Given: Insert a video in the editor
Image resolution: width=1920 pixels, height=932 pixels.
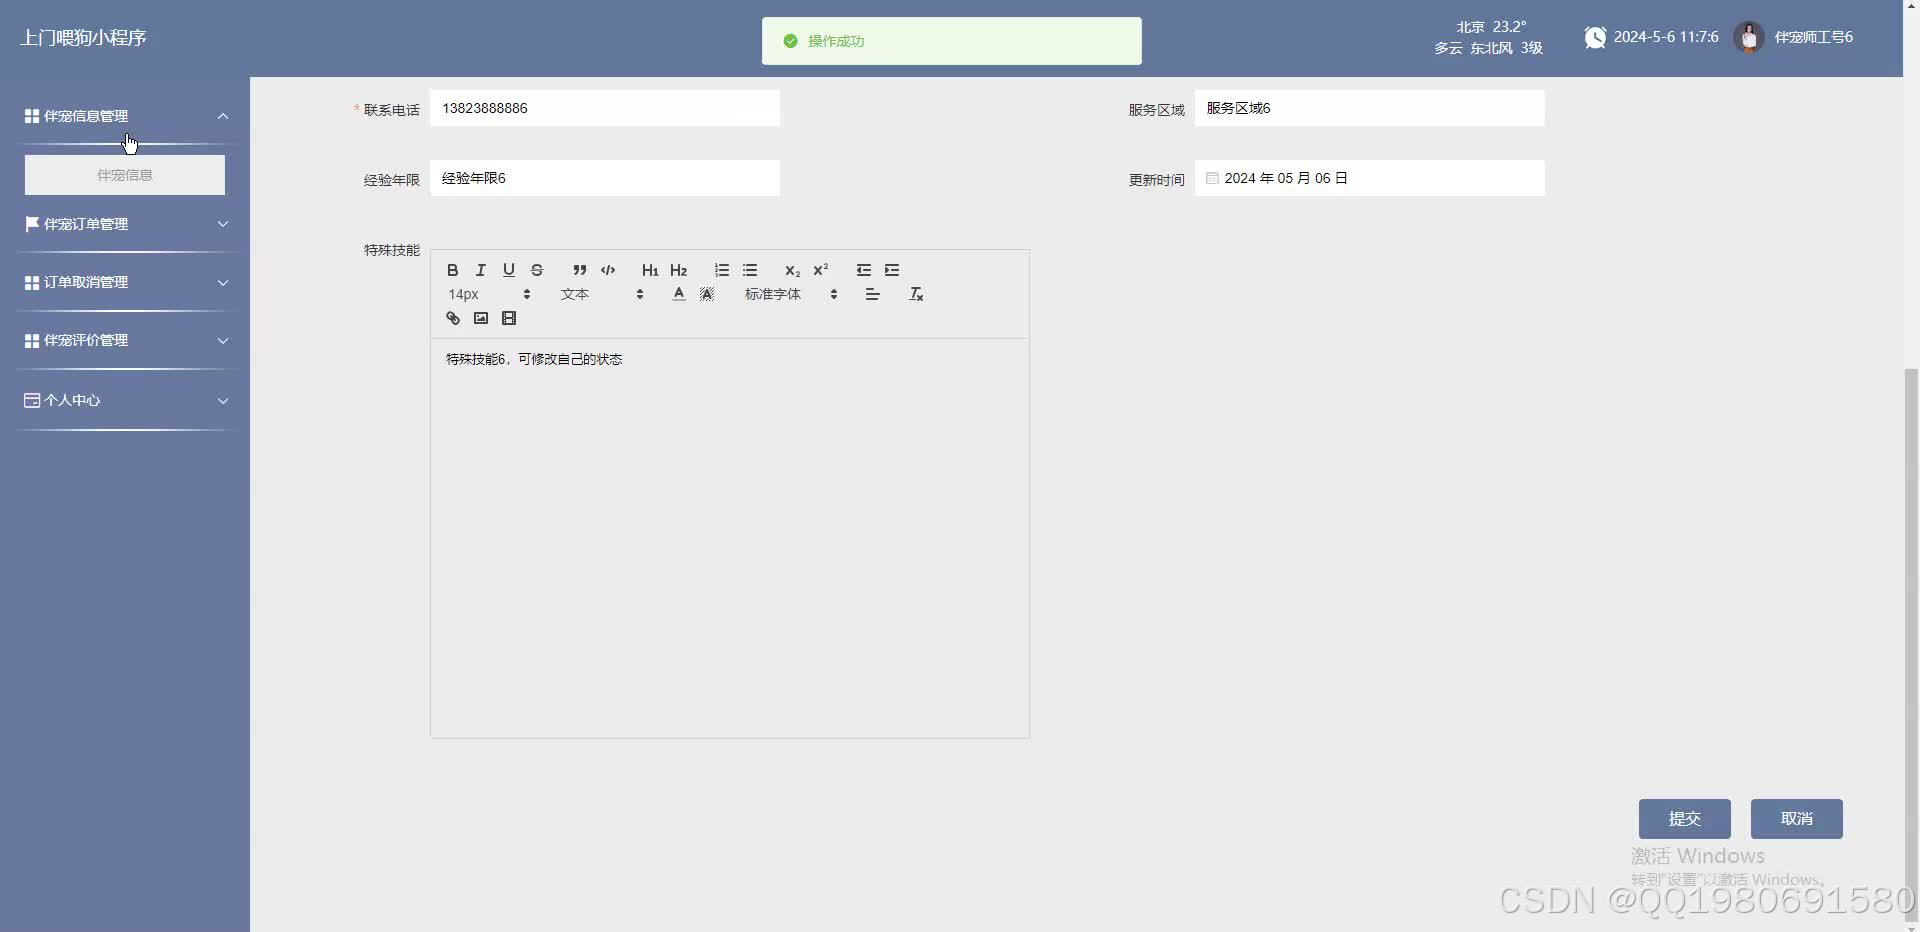Looking at the screenshot, I should tap(508, 318).
